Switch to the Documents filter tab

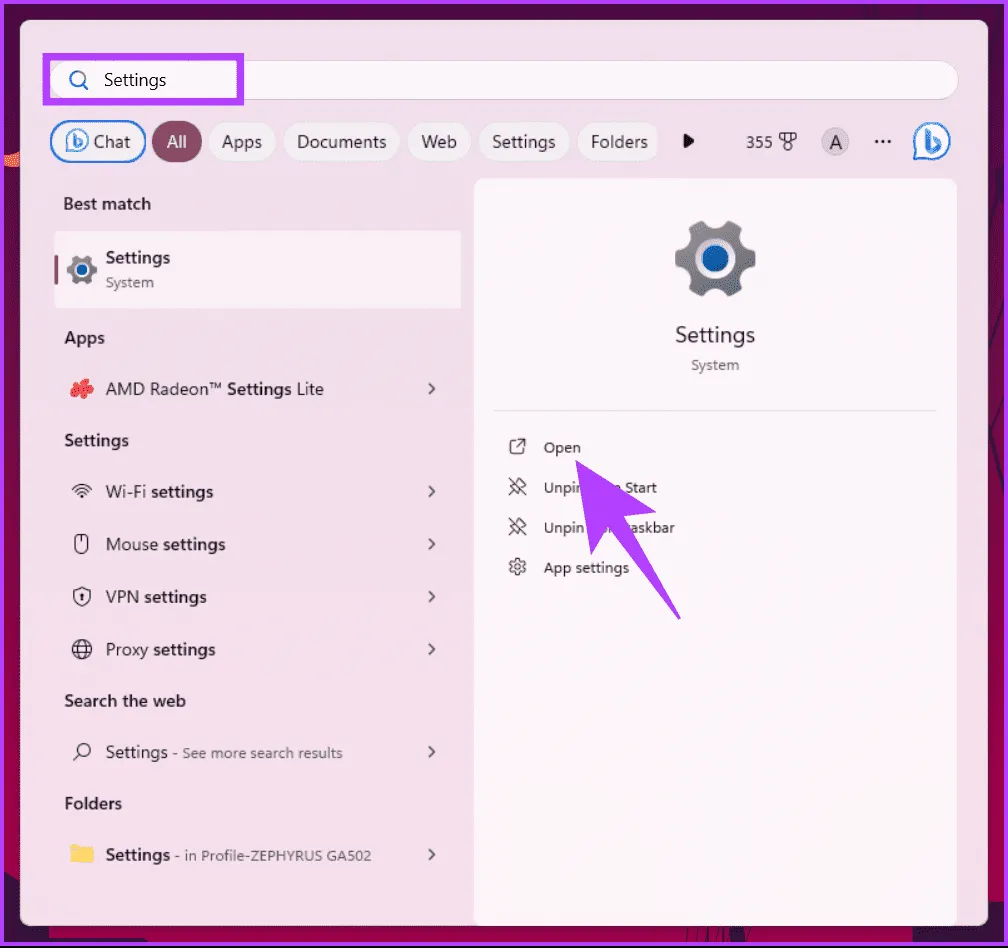[x=341, y=142]
